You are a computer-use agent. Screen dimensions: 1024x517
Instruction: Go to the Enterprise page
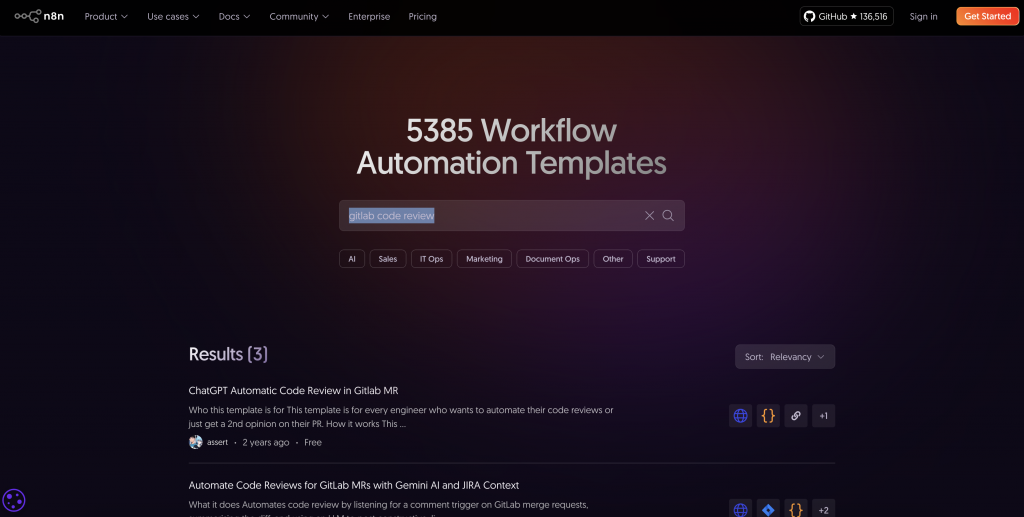(x=369, y=16)
